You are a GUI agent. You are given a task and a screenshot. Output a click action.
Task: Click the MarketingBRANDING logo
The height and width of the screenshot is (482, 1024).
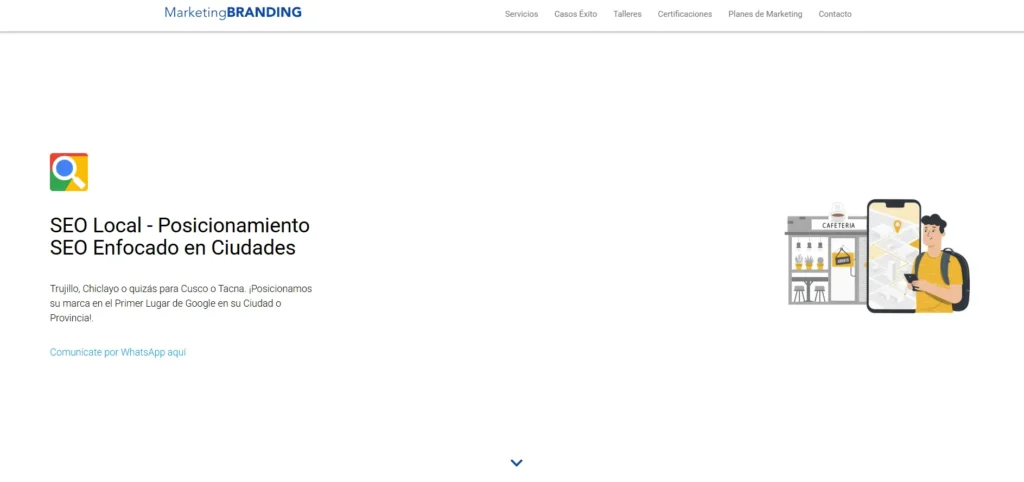click(233, 12)
